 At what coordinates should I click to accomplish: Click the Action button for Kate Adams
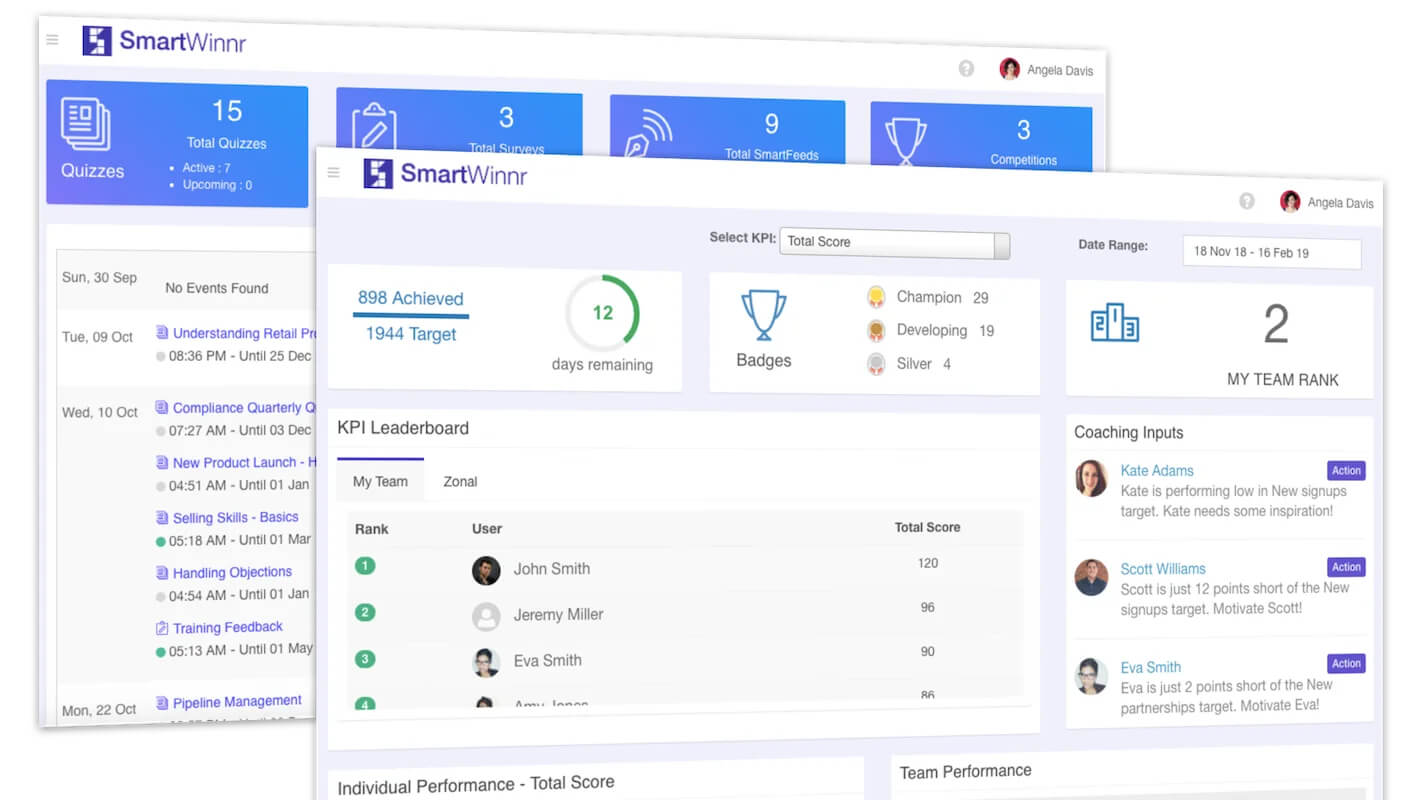[x=1346, y=470]
